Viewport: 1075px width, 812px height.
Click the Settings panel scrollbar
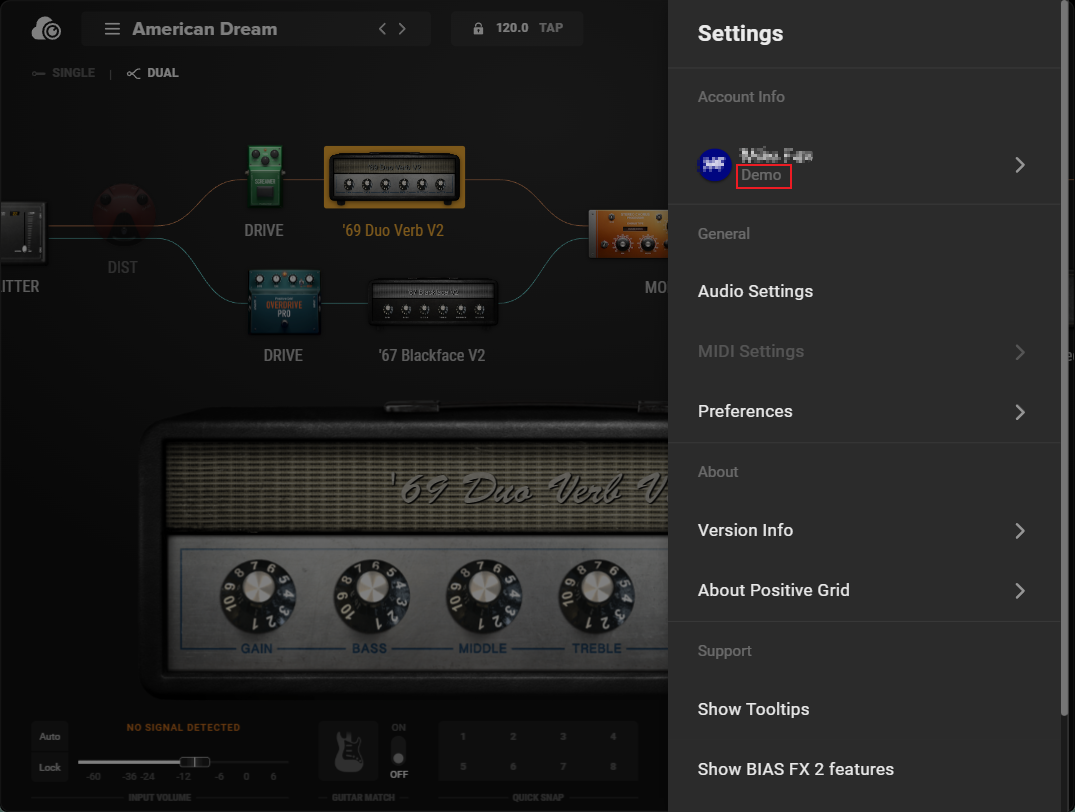click(1065, 358)
